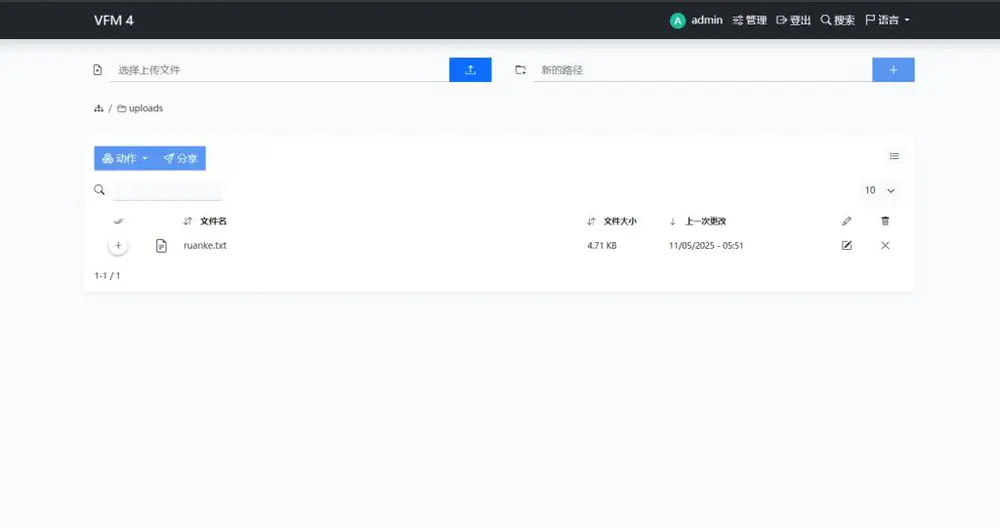1000x528 pixels.
Task: Toggle select-all double checkmark
Action: tap(118, 221)
